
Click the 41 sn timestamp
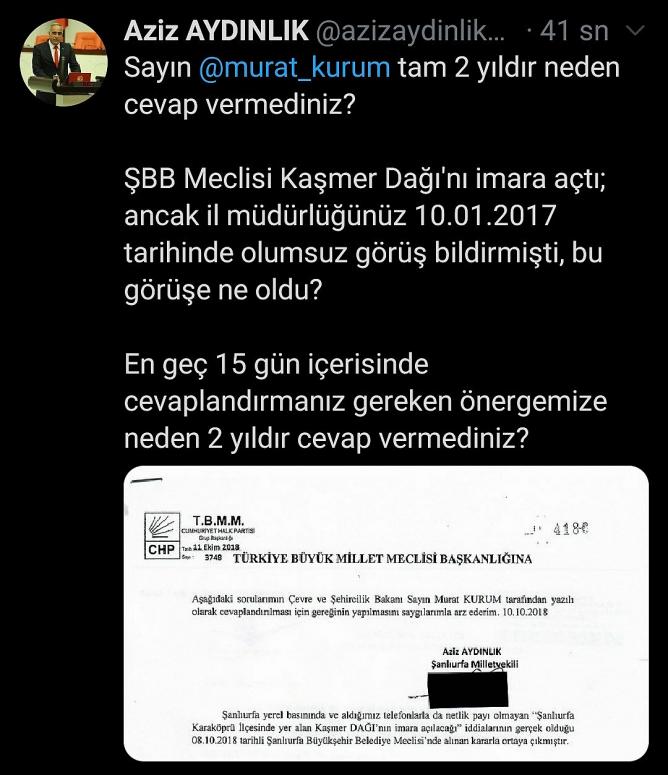point(574,31)
